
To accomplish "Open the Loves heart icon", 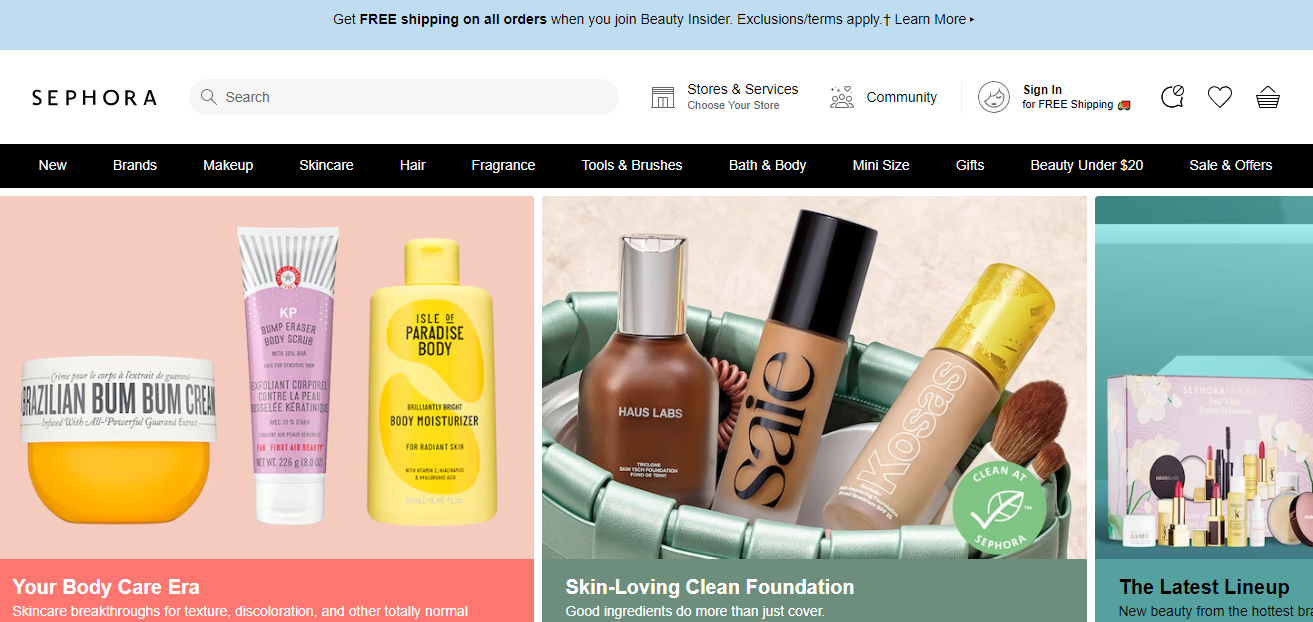I will (x=1219, y=97).
